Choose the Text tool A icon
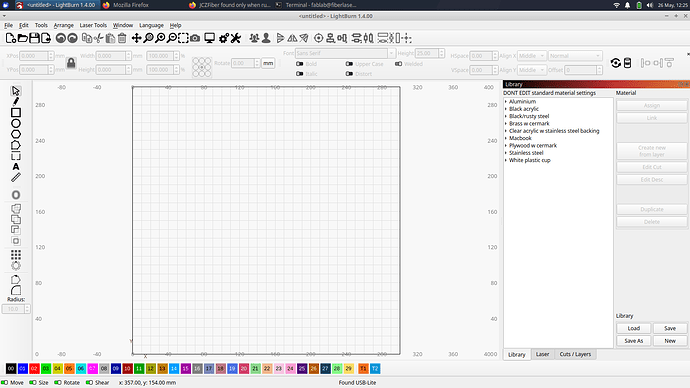 pyautogui.click(x=16, y=167)
